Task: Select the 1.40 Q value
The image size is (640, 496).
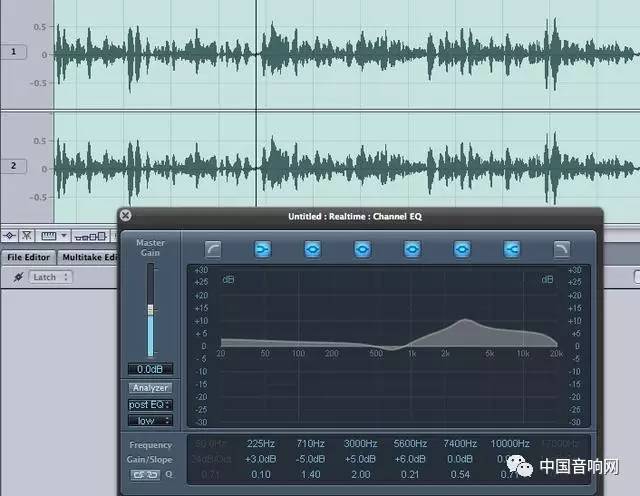Action: pyautogui.click(x=311, y=474)
